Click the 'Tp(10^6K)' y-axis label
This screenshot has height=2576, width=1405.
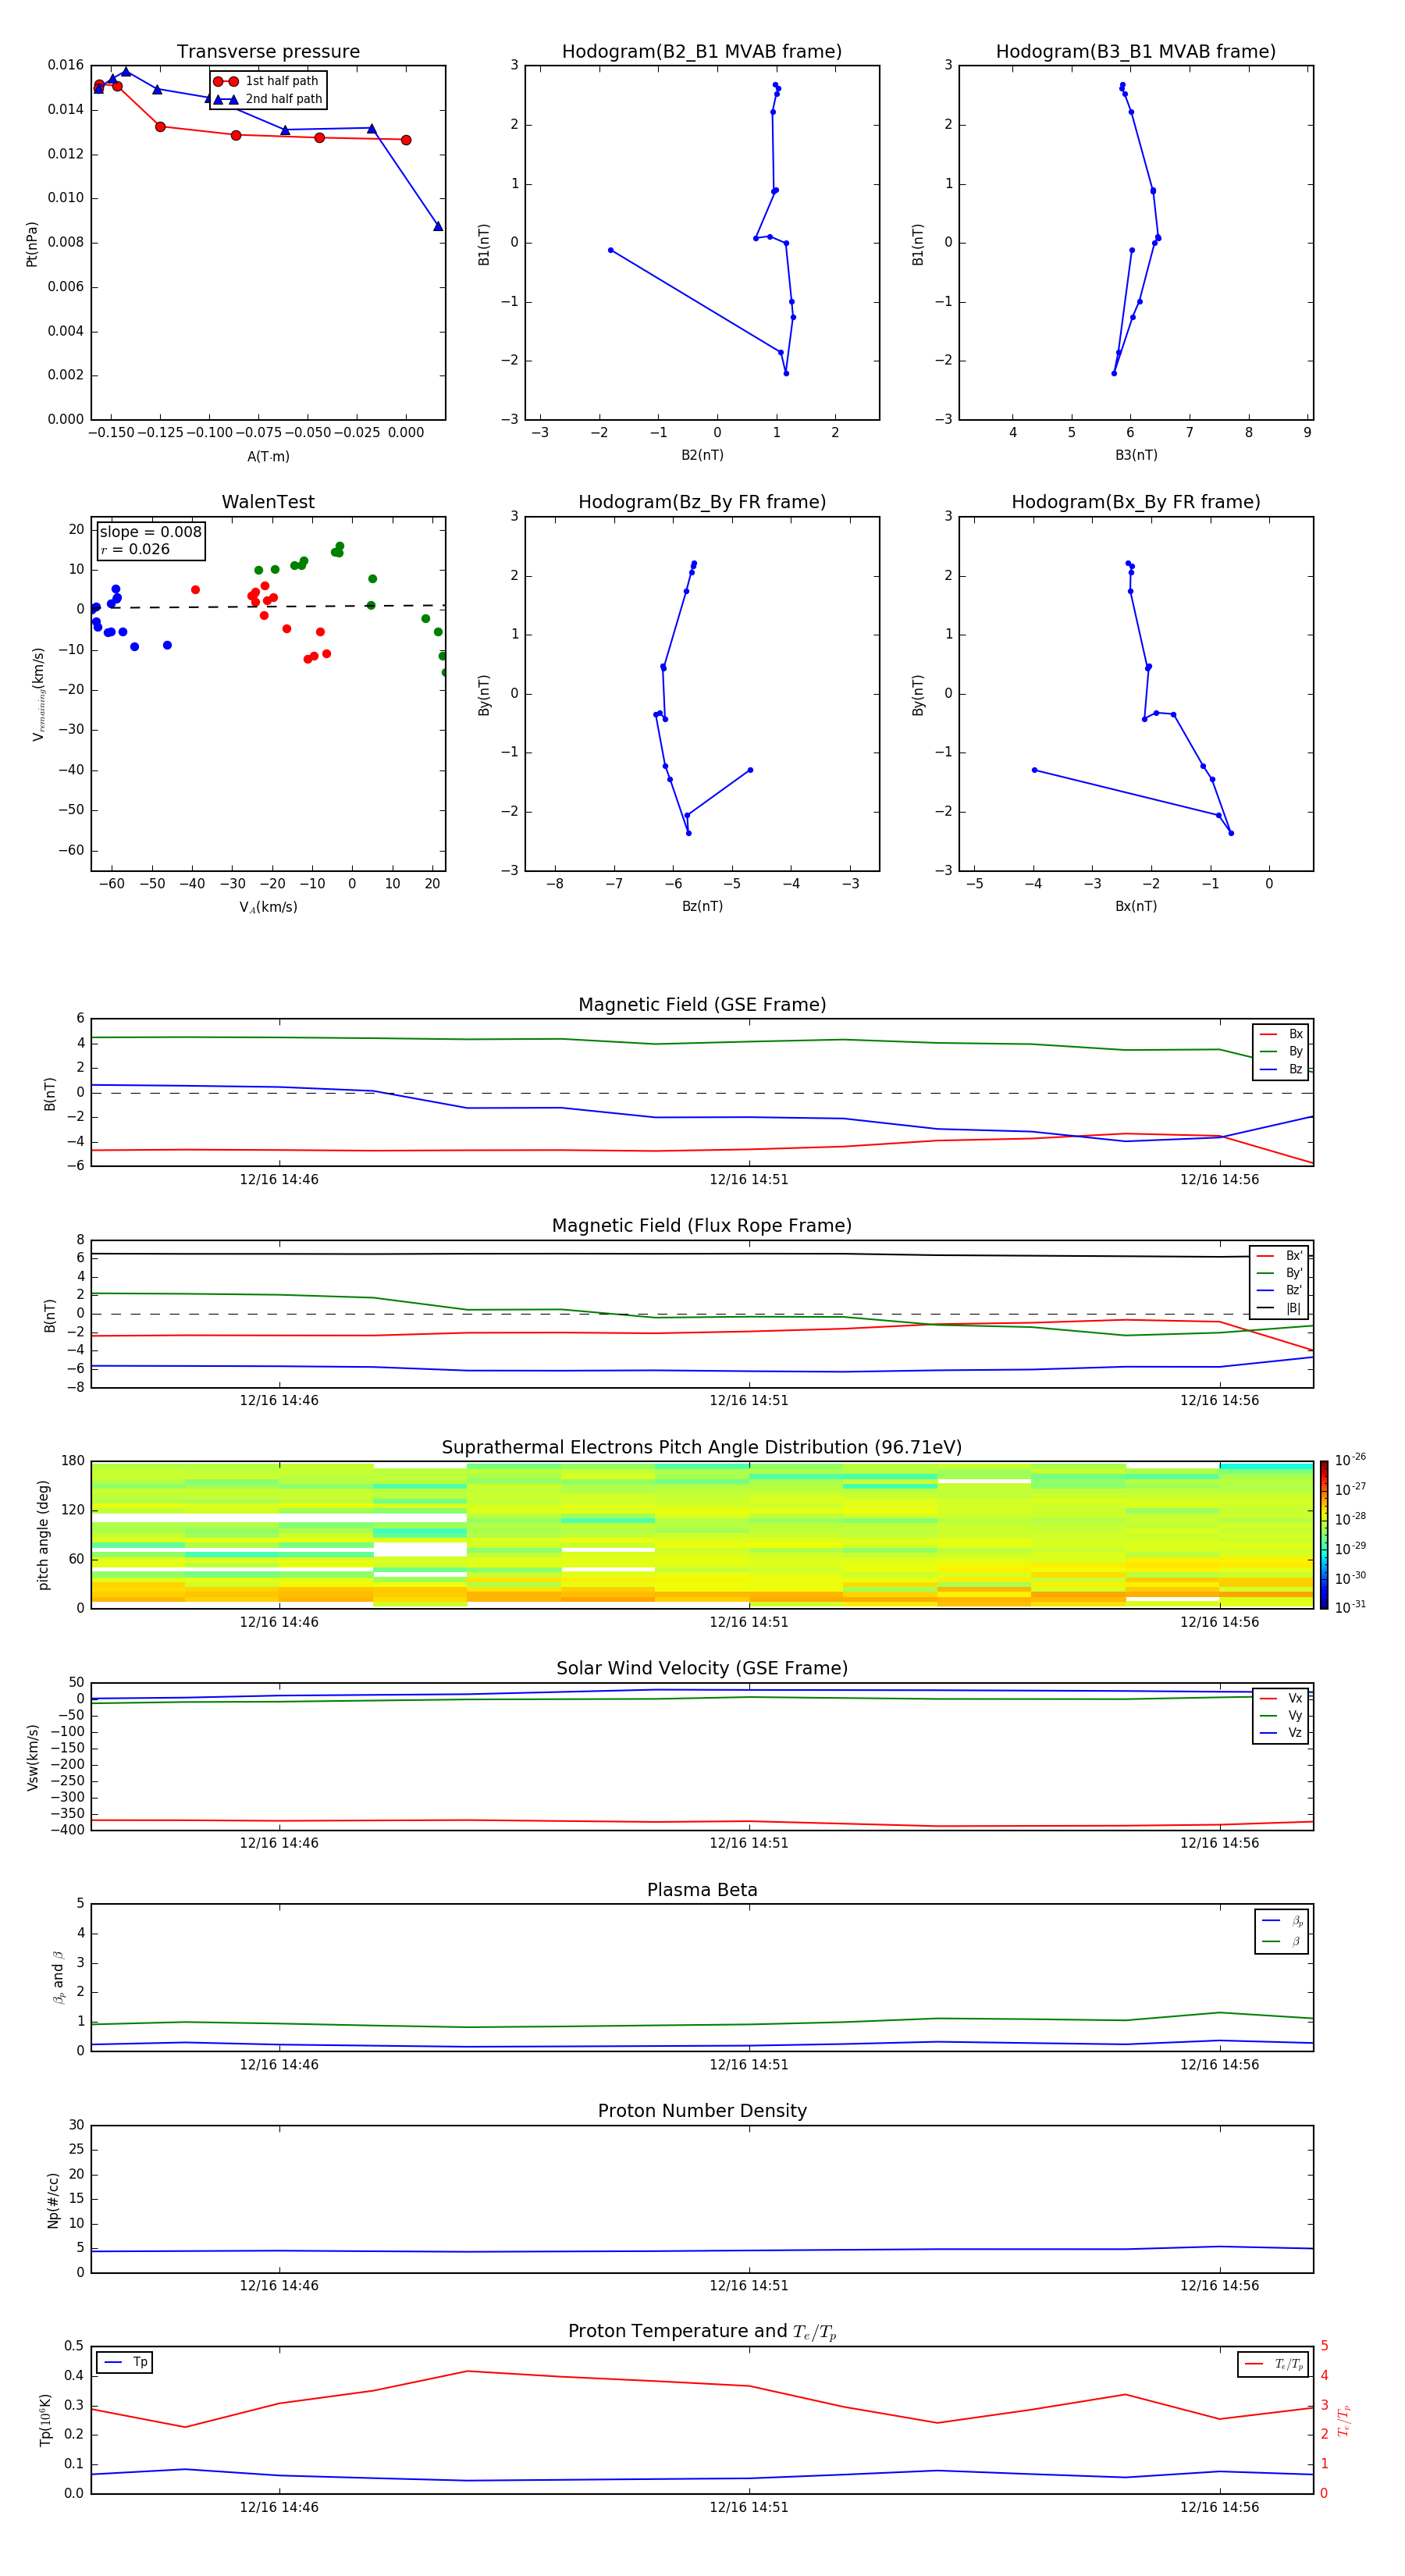45,2420
